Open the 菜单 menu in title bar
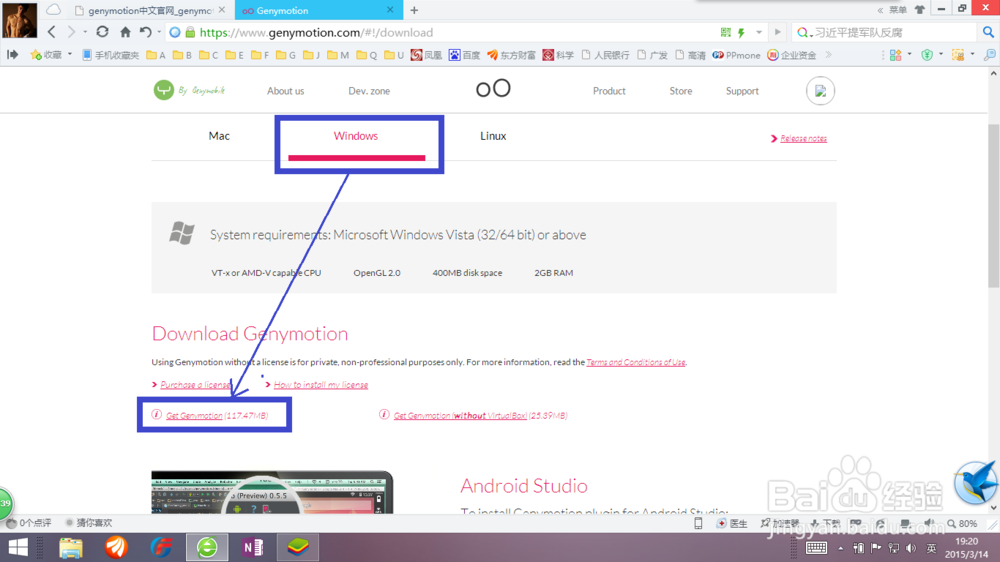 pyautogui.click(x=898, y=10)
